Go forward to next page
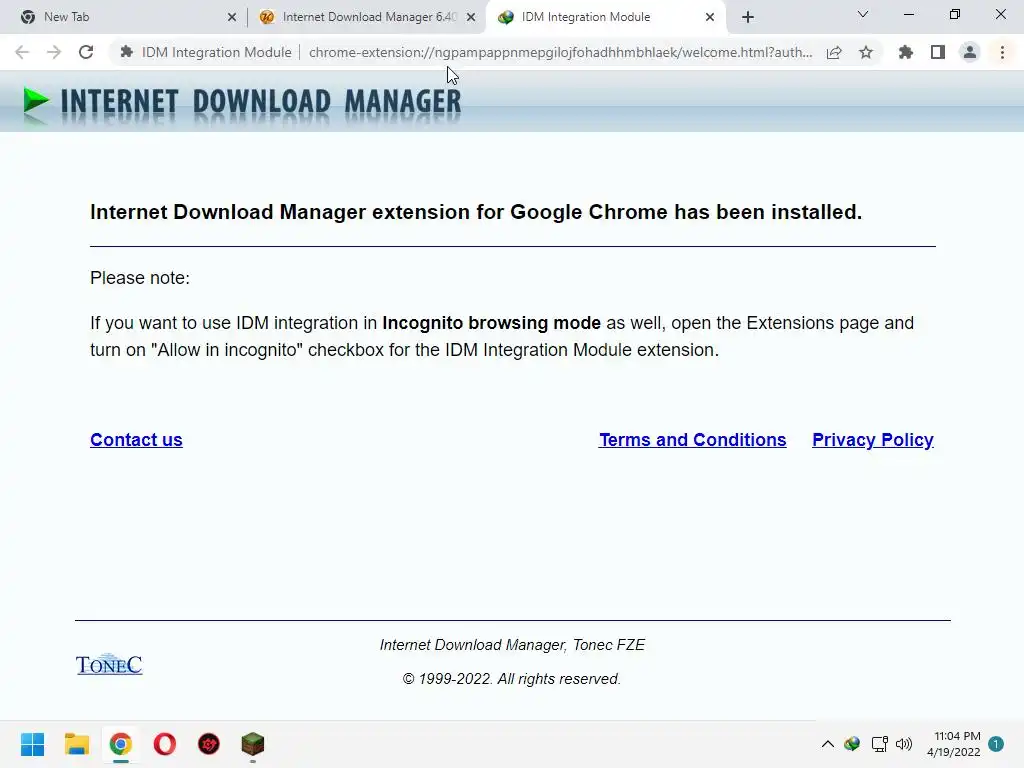 coord(54,52)
